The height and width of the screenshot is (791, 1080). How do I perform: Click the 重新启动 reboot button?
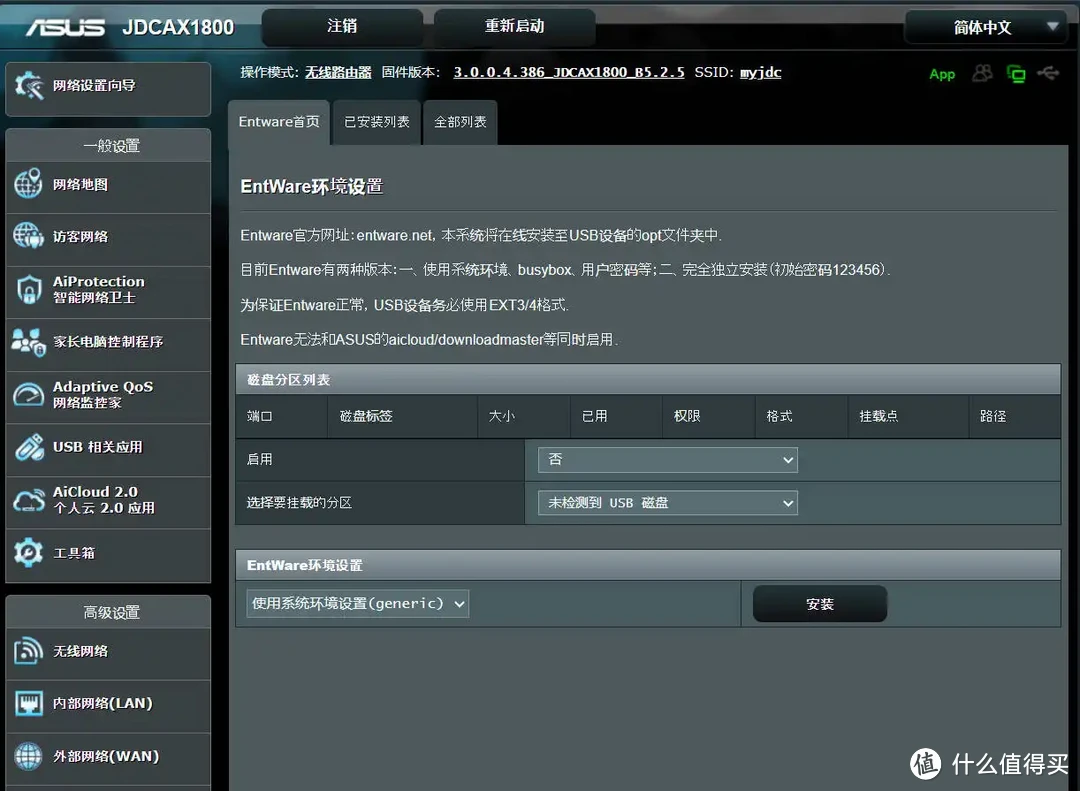(x=515, y=26)
